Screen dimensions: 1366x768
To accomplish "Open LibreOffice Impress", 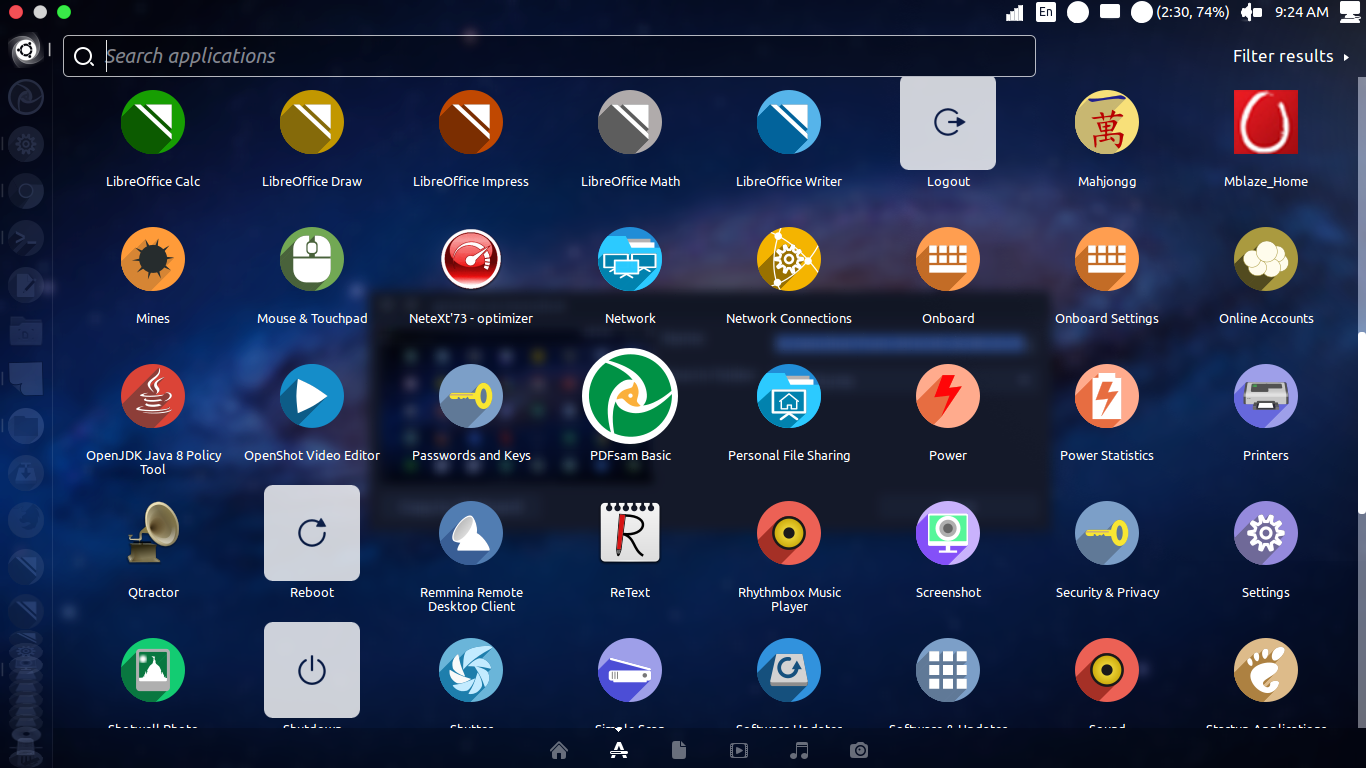I will tap(471, 122).
